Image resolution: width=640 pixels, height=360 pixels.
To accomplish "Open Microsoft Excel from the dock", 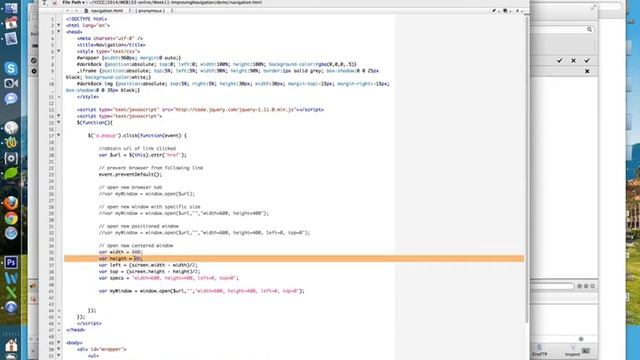I will click(11, 292).
